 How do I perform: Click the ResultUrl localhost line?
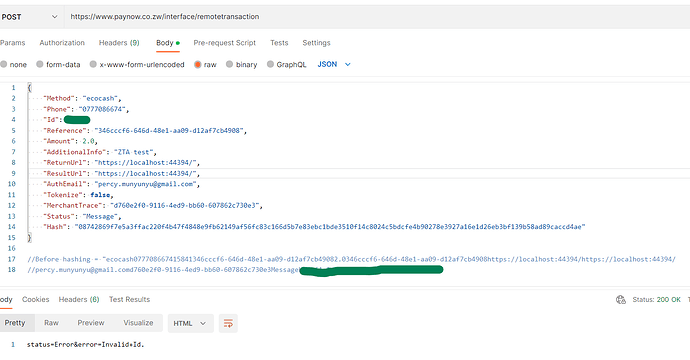(x=121, y=173)
